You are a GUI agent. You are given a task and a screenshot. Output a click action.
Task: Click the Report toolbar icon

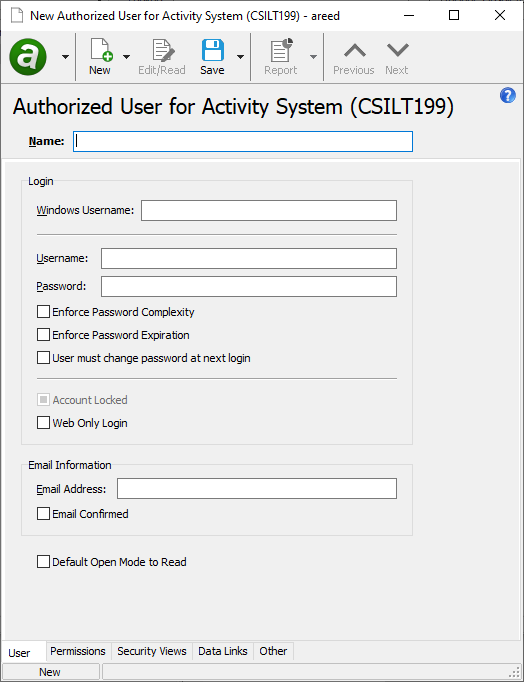point(281,50)
